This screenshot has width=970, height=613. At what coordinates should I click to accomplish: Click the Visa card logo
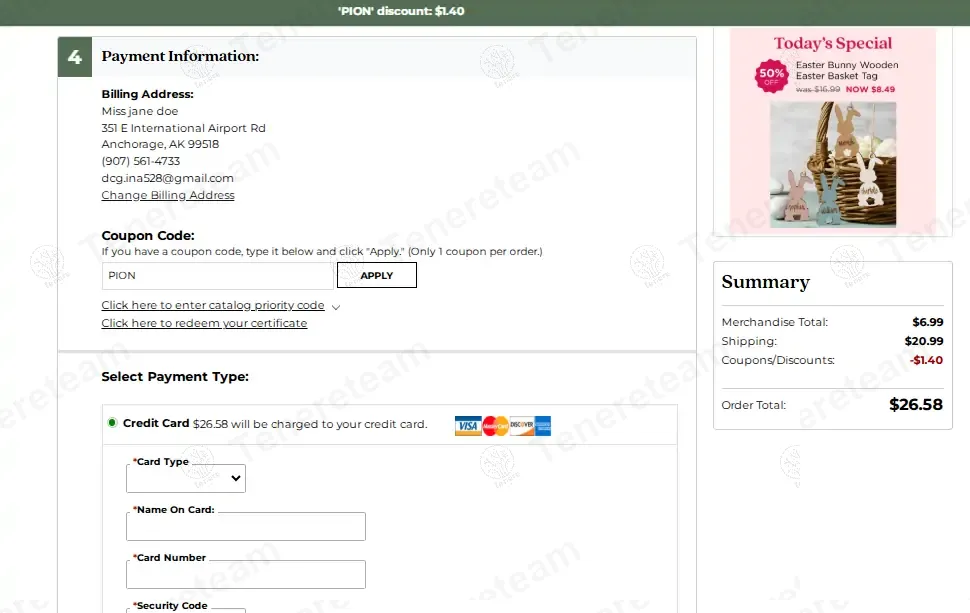(468, 426)
